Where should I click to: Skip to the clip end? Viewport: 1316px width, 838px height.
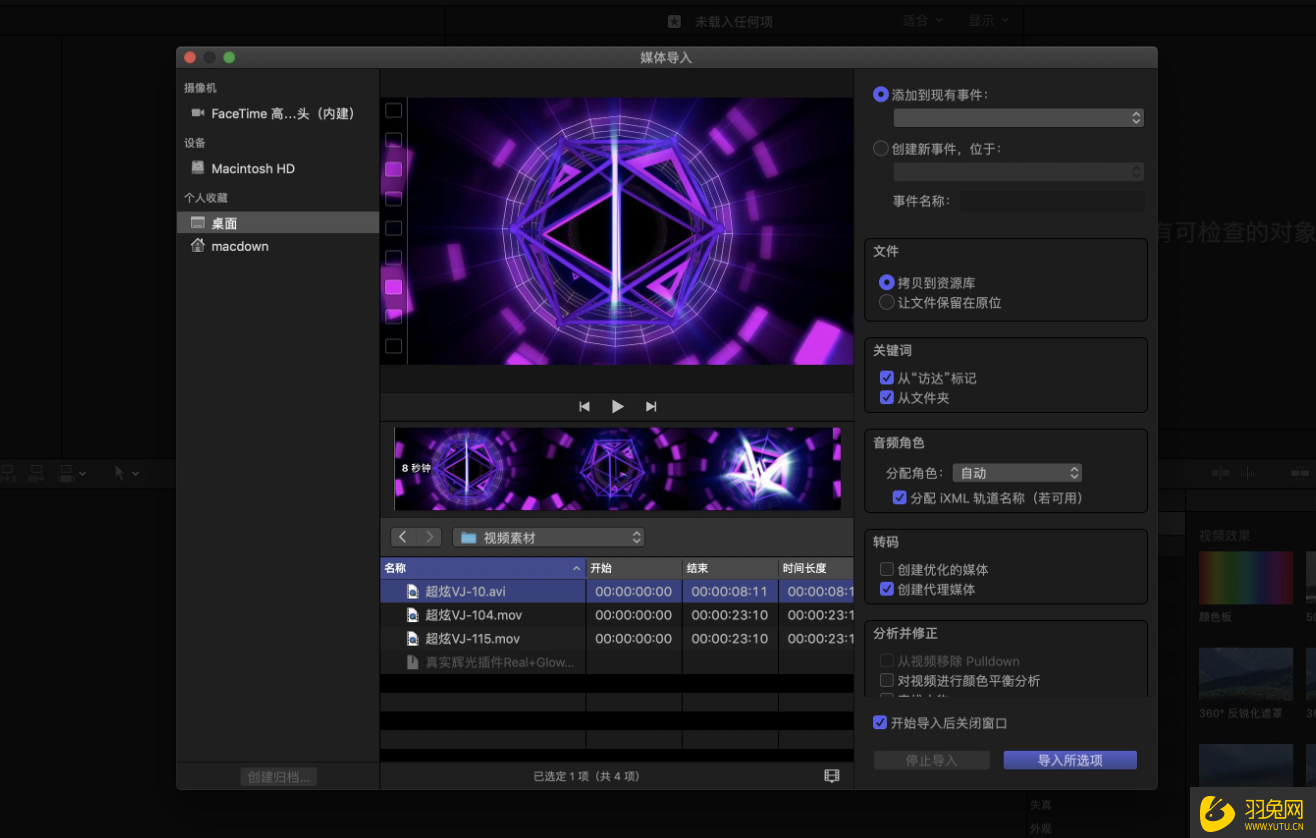click(x=651, y=406)
